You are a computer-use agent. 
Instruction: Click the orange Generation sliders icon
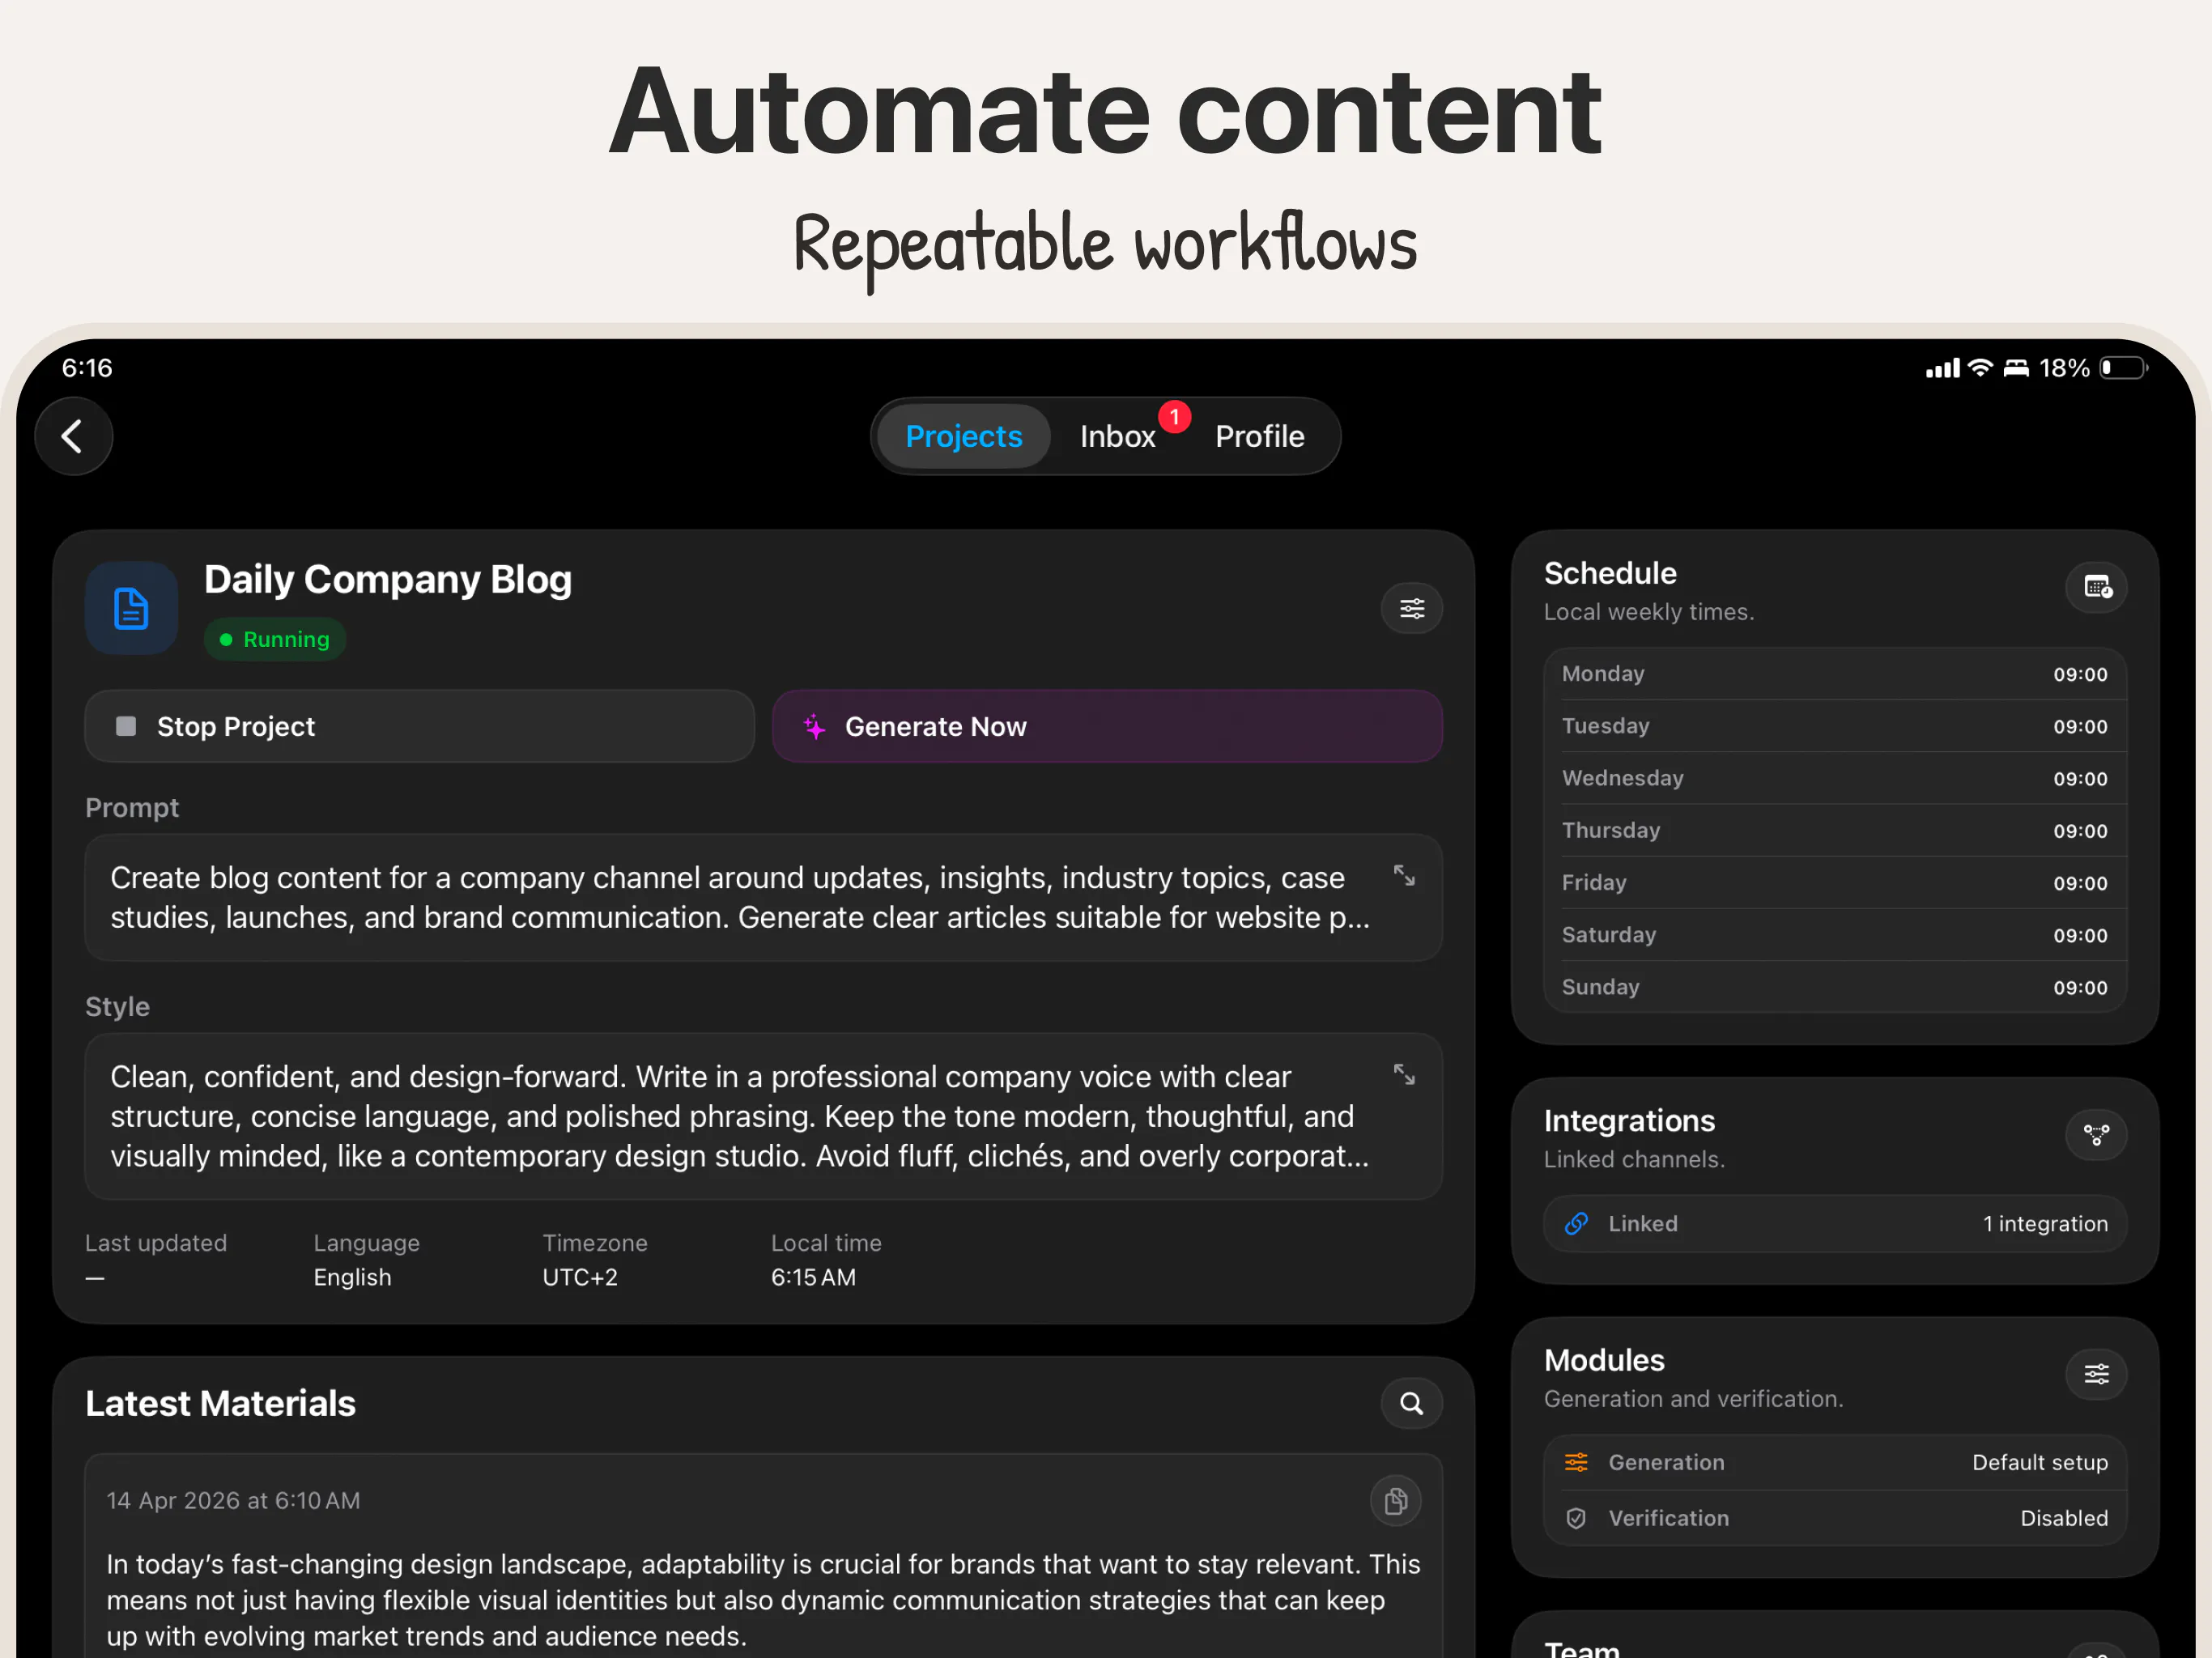(x=1576, y=1462)
